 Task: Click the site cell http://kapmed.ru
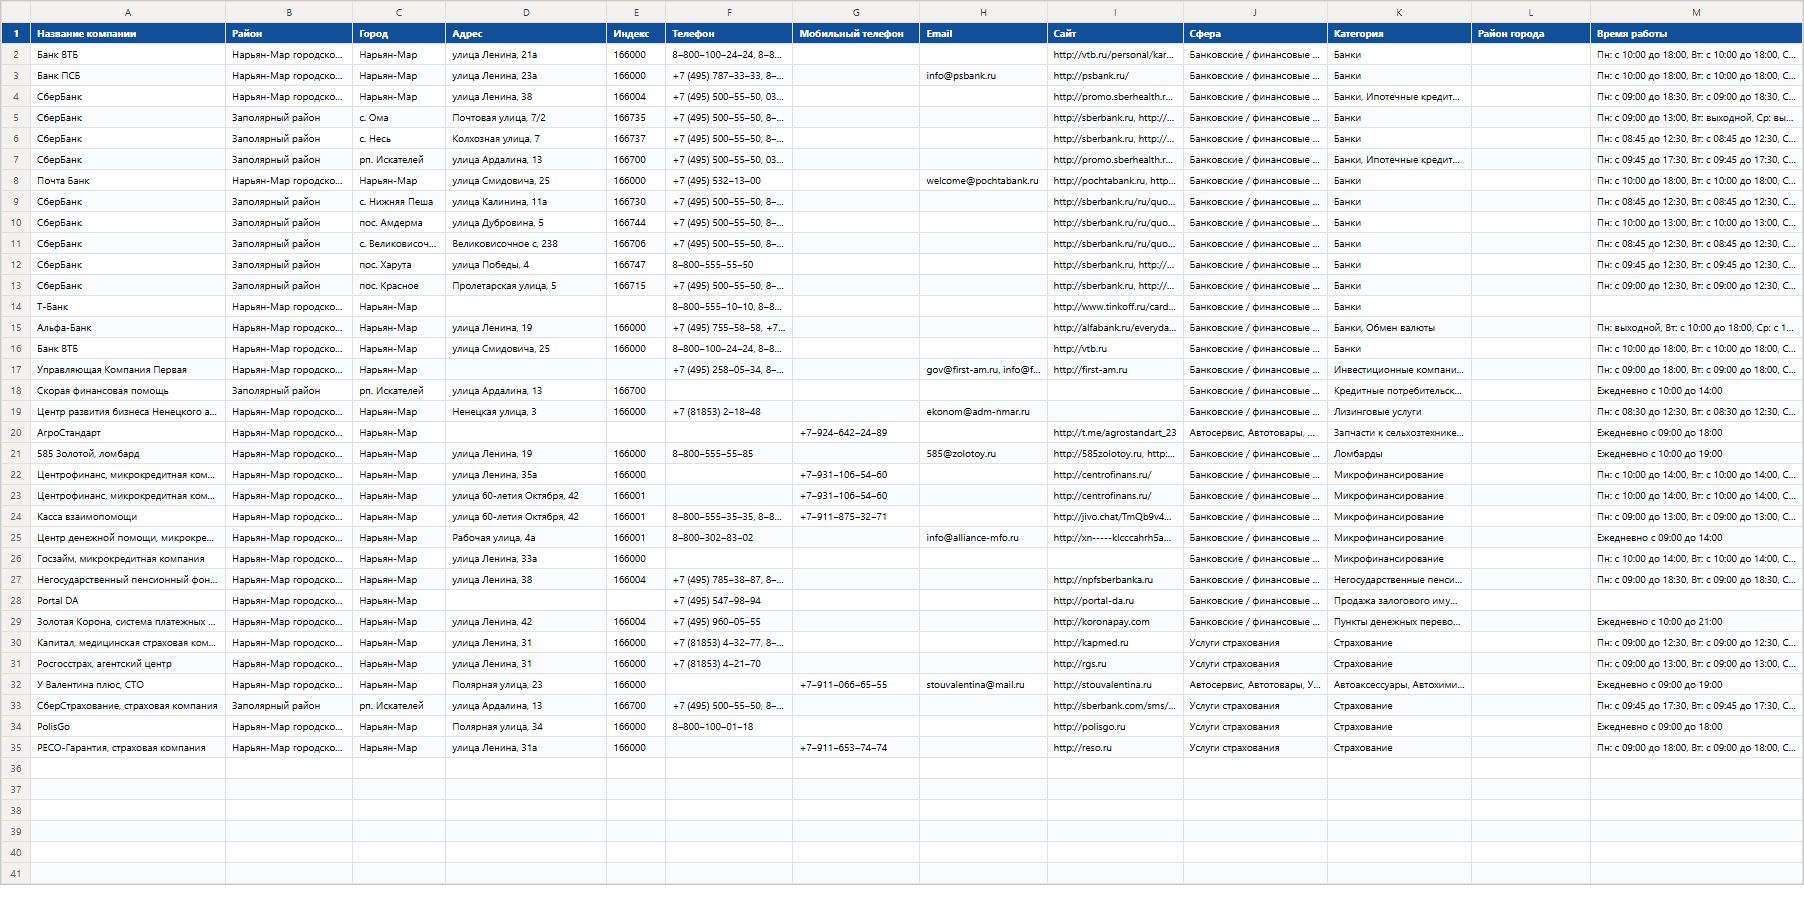[x=1116, y=643]
